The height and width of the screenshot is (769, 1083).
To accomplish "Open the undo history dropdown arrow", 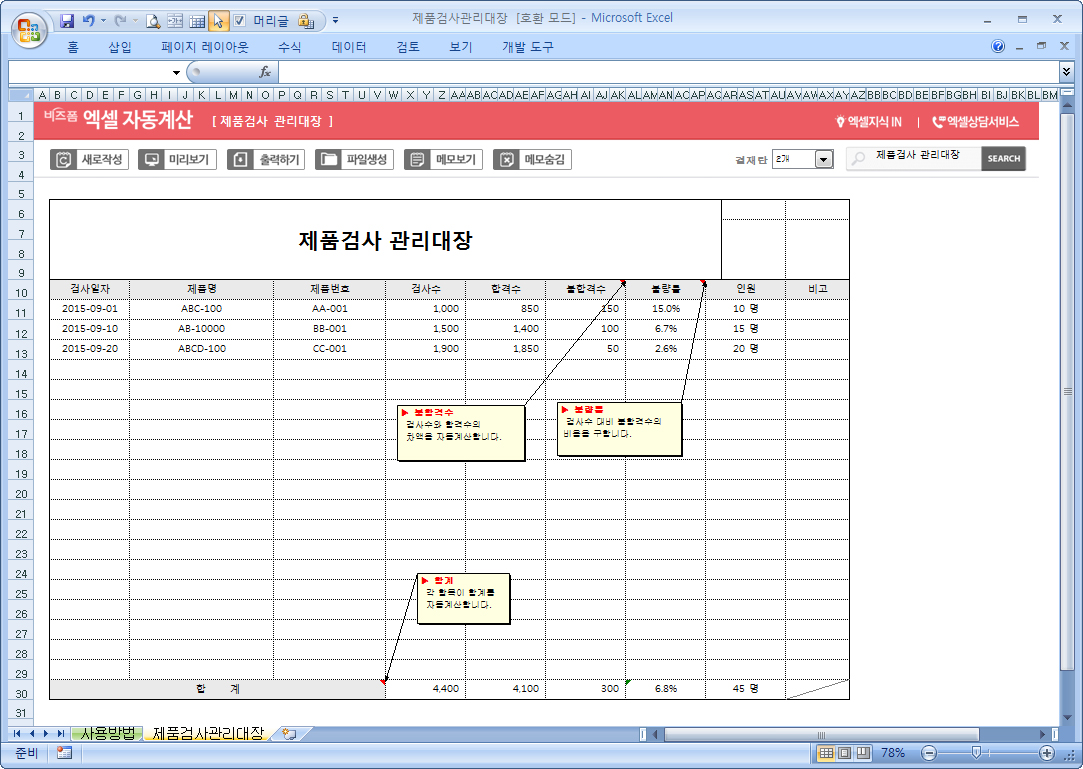I will coord(104,21).
